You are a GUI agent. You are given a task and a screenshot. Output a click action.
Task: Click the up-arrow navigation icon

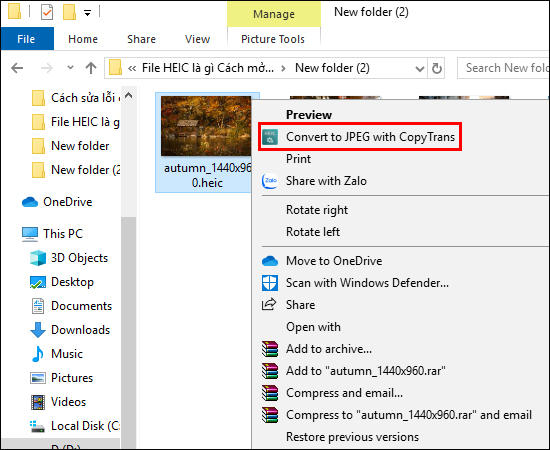[x=91, y=68]
